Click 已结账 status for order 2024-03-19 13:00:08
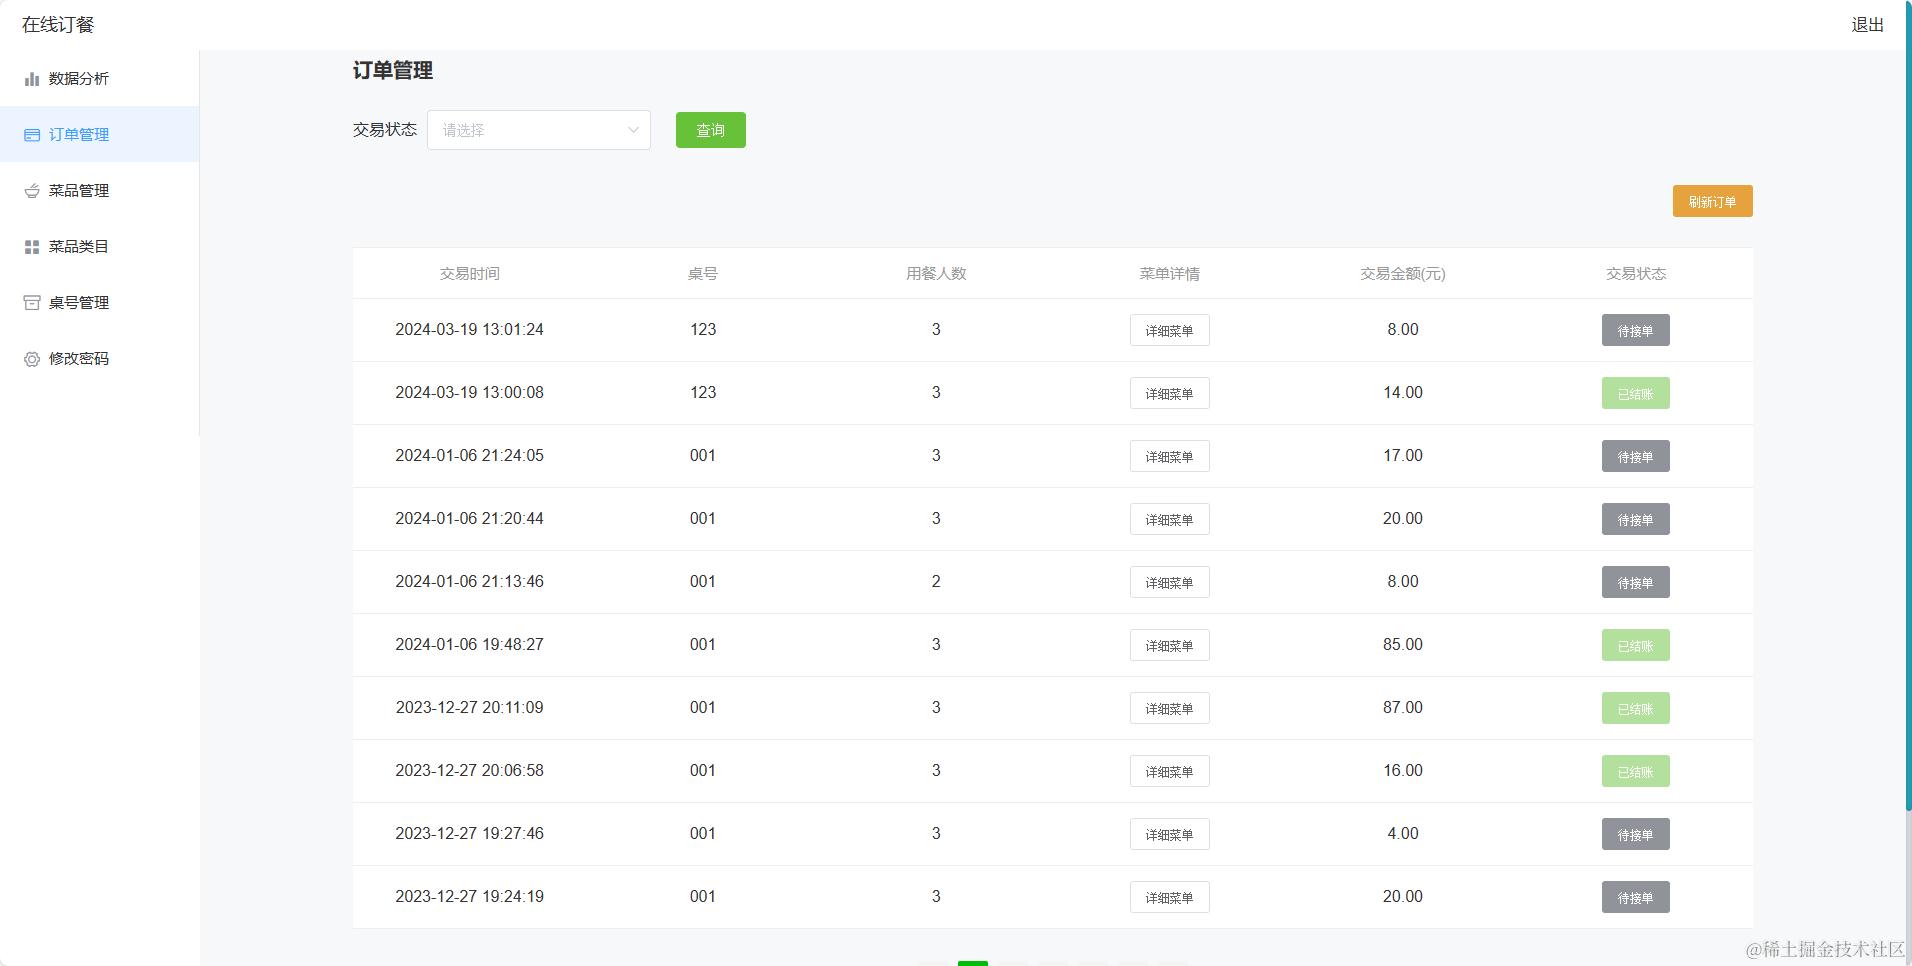 tap(1635, 393)
